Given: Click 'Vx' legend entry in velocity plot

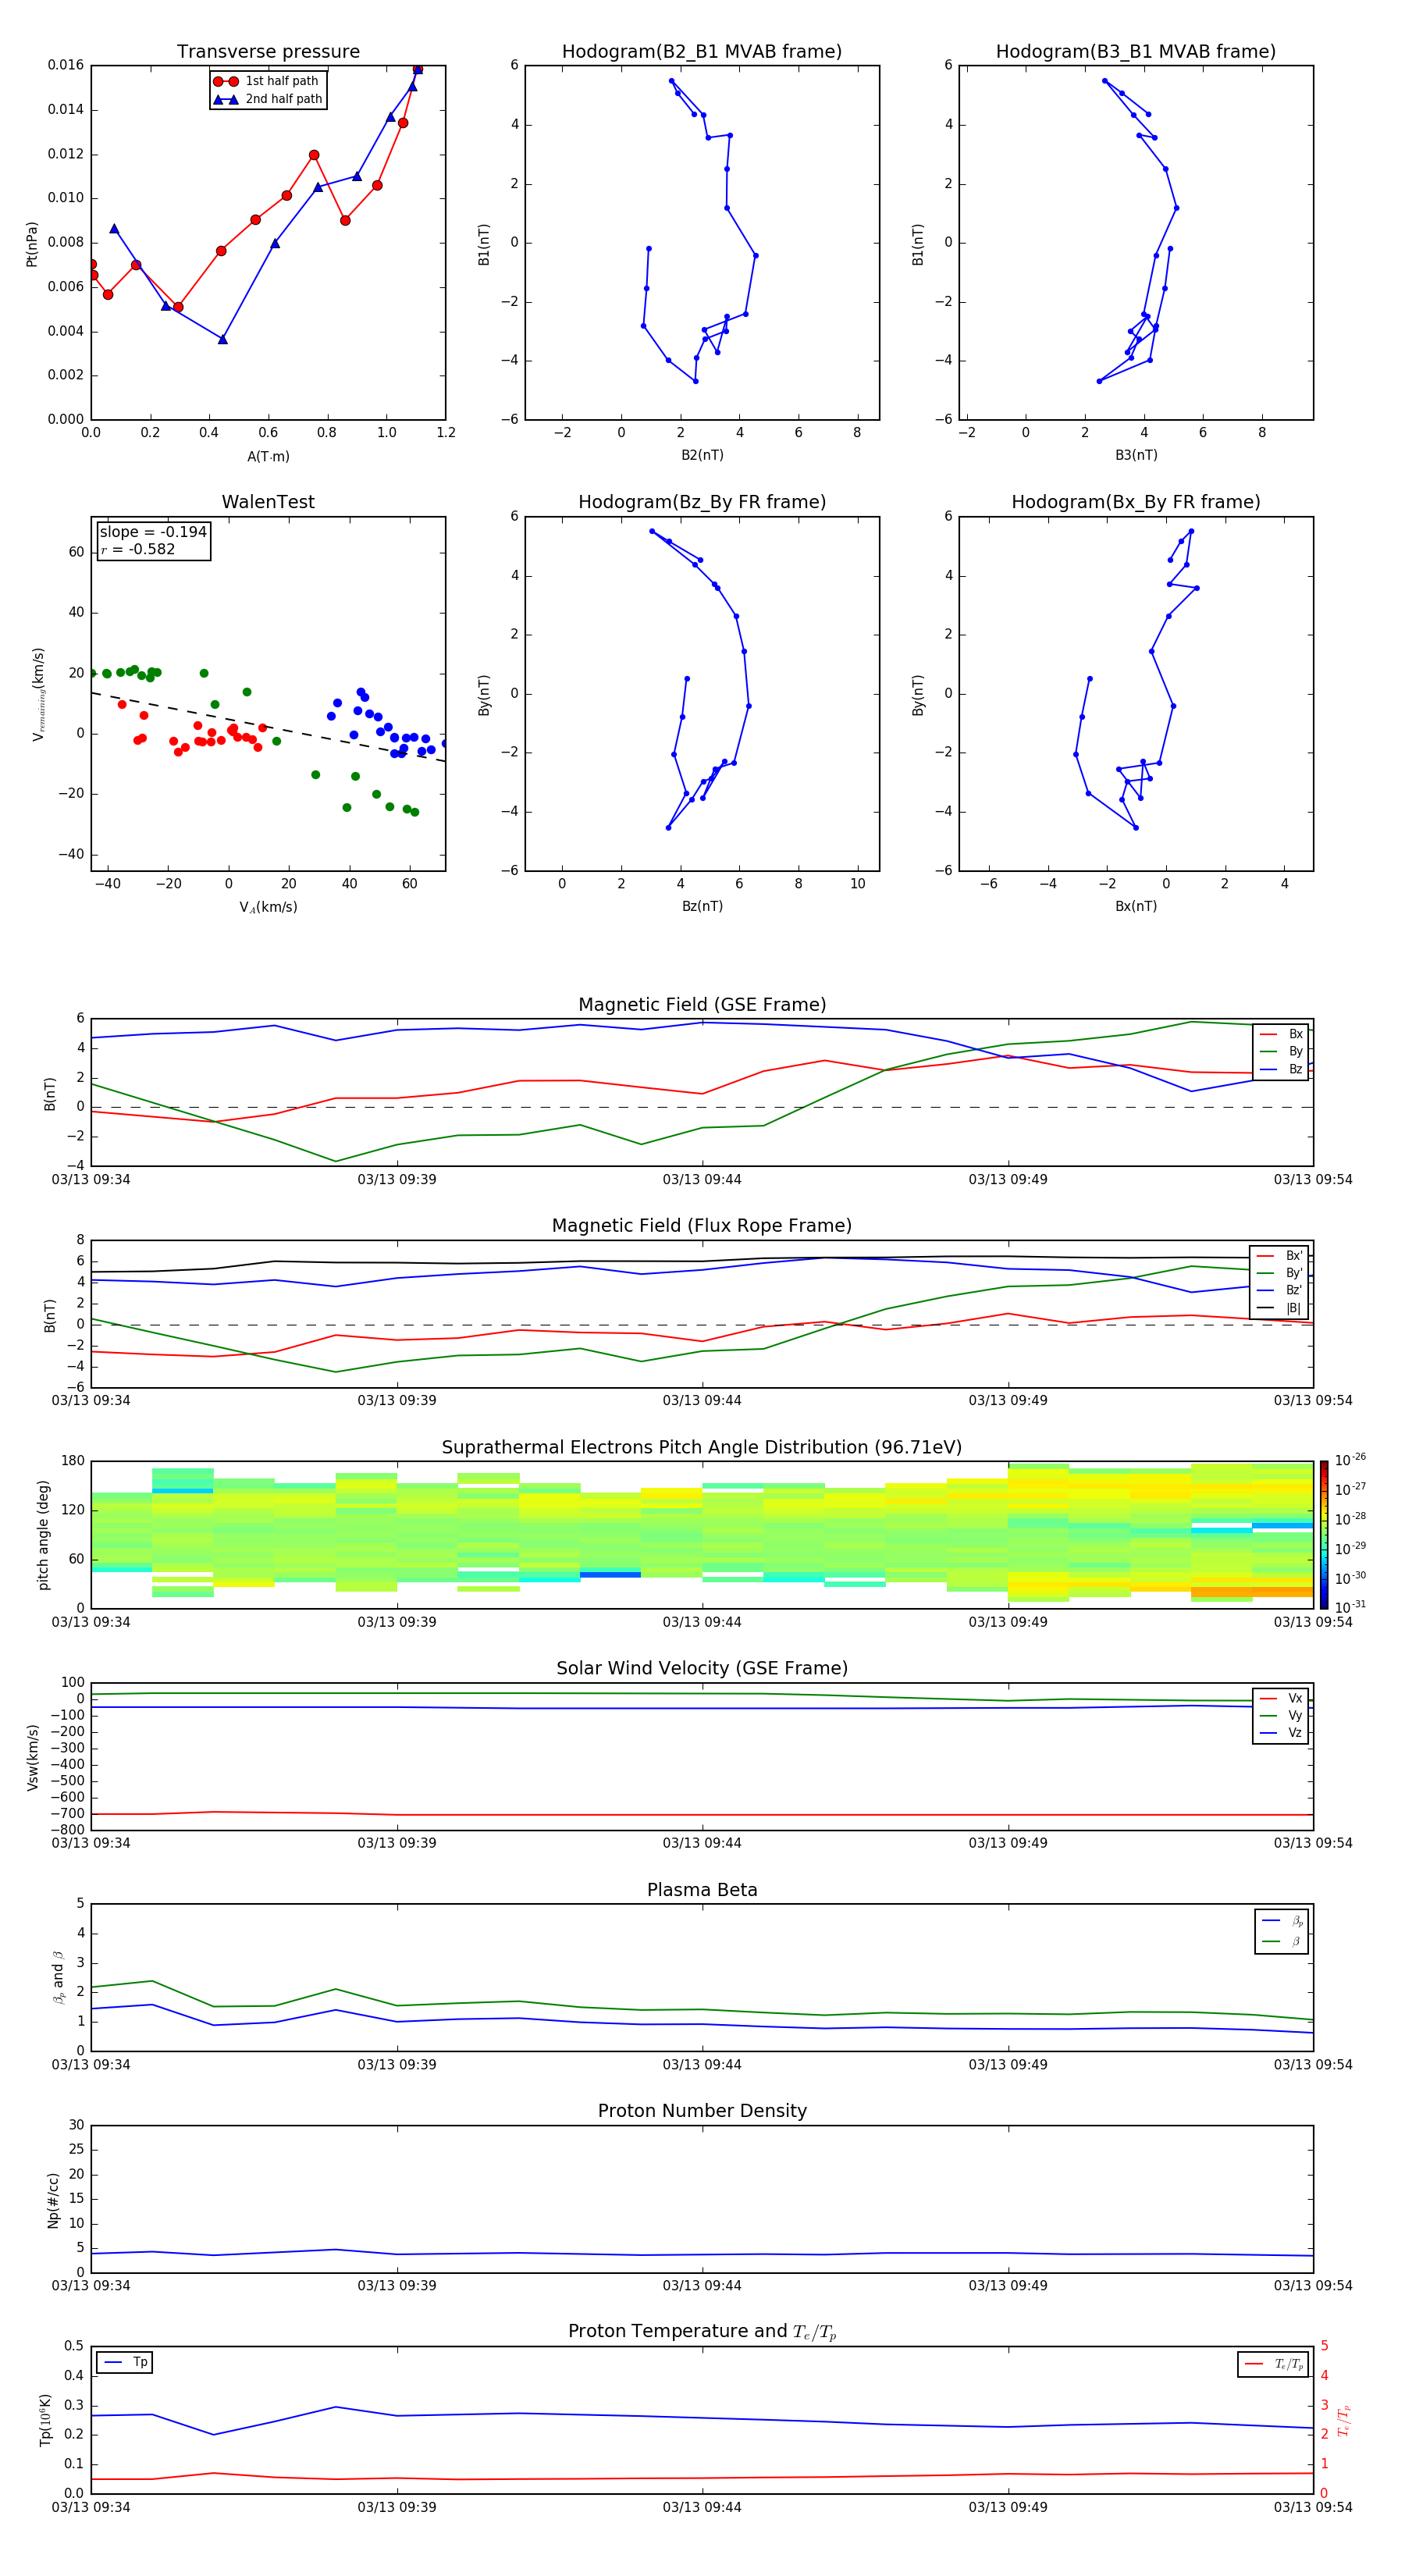Looking at the screenshot, I should [x=1281, y=1698].
